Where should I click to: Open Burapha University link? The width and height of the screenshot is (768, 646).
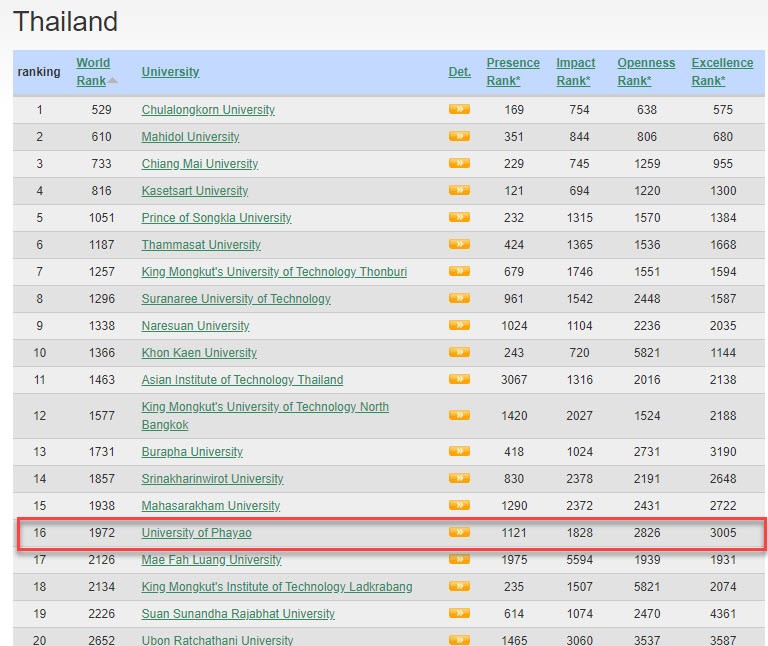[x=192, y=452]
